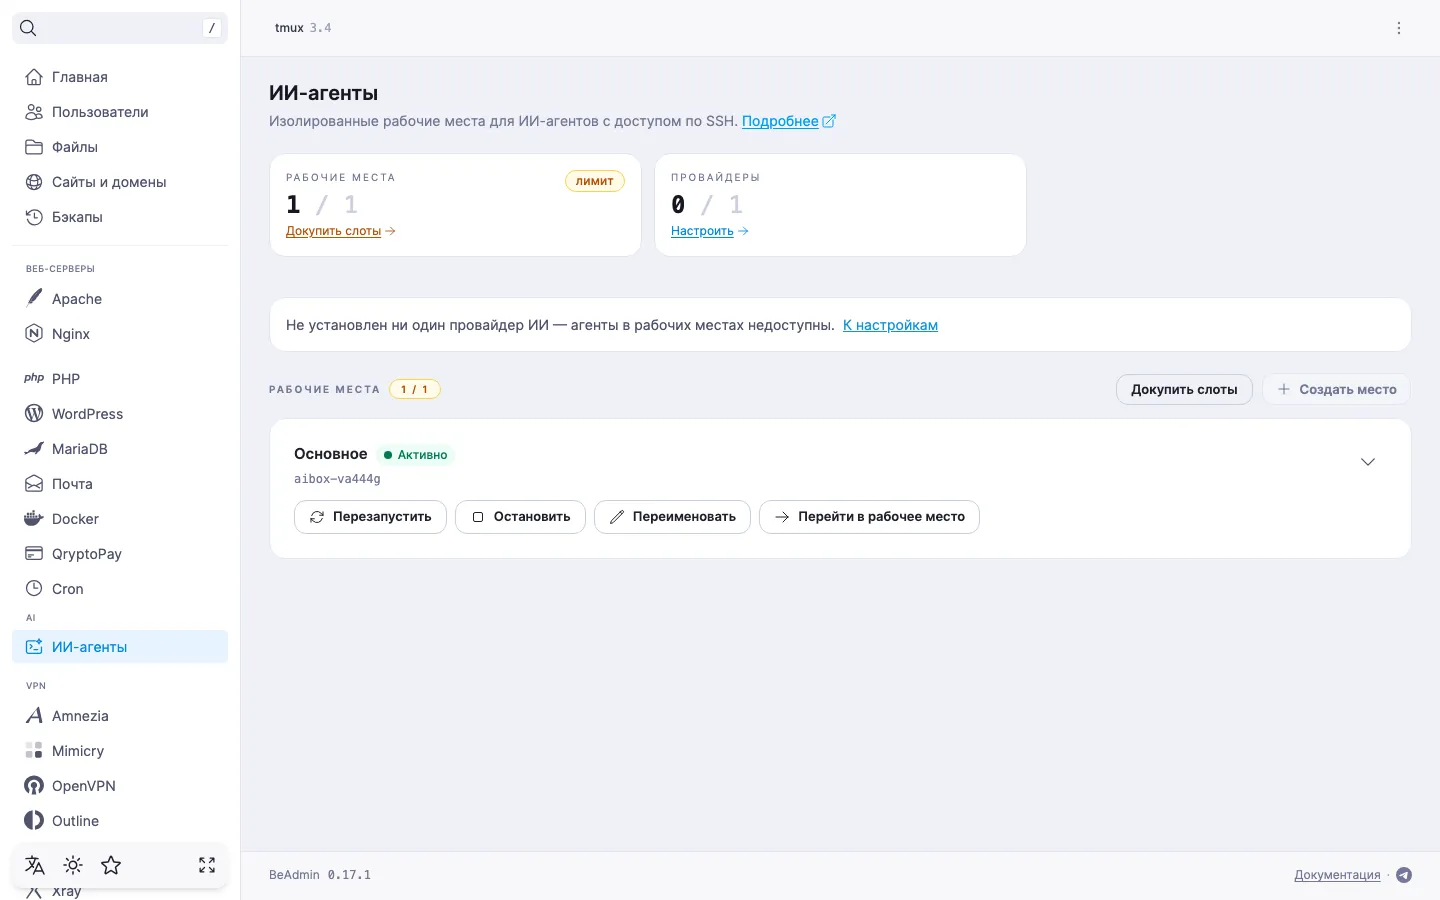The image size is (1440, 900).
Task: Restart workspace with Перезапустить button
Action: [x=370, y=517]
